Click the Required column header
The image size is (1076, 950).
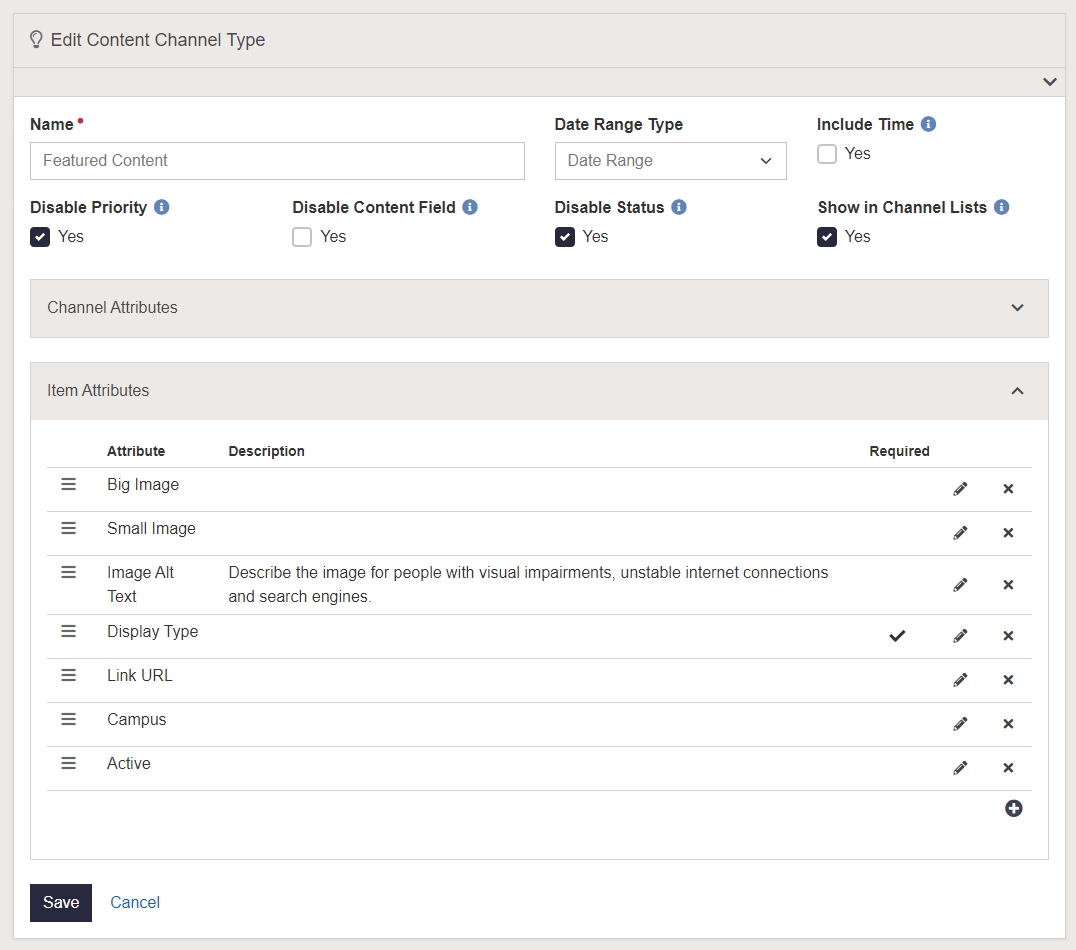coord(900,451)
